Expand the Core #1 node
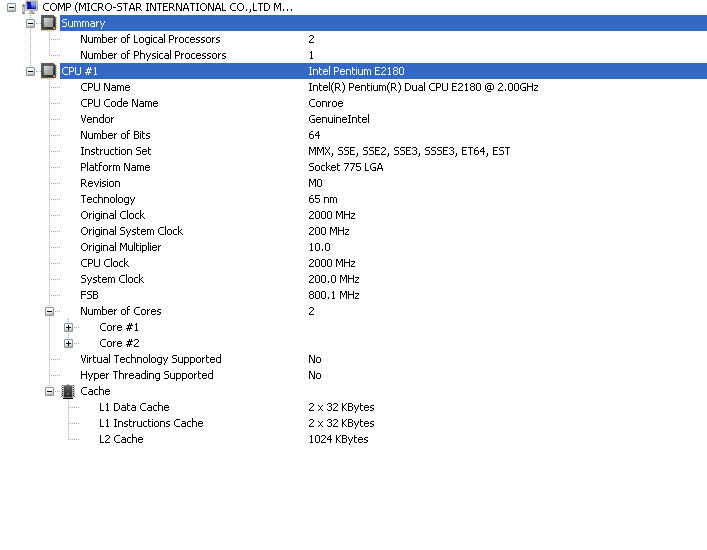 (69, 327)
